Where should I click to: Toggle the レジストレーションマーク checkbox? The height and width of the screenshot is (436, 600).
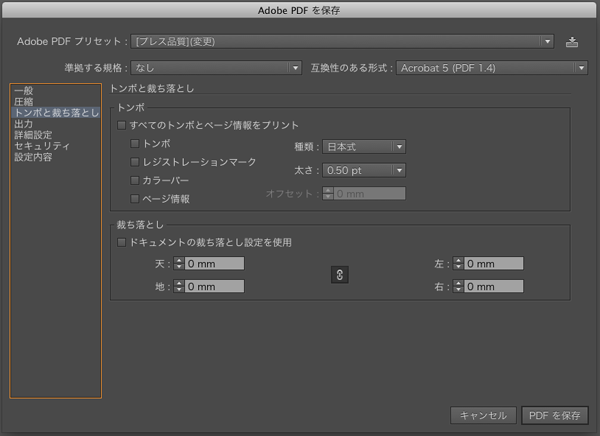click(135, 162)
